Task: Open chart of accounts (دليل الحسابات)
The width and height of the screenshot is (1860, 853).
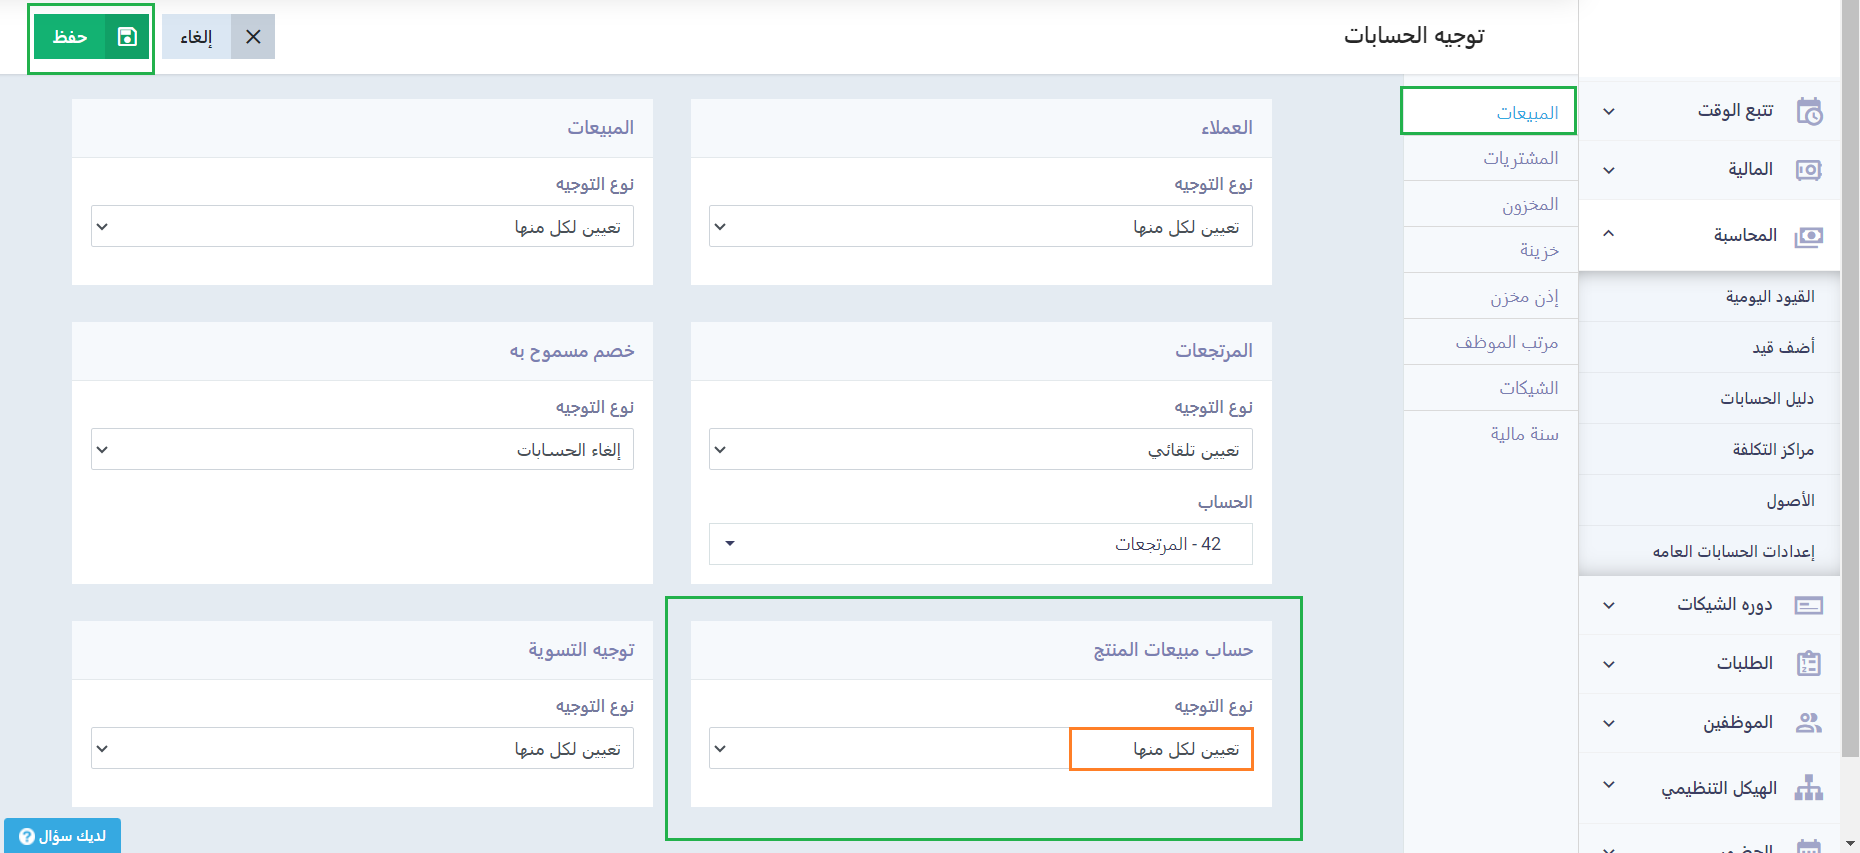Action: pos(1766,399)
